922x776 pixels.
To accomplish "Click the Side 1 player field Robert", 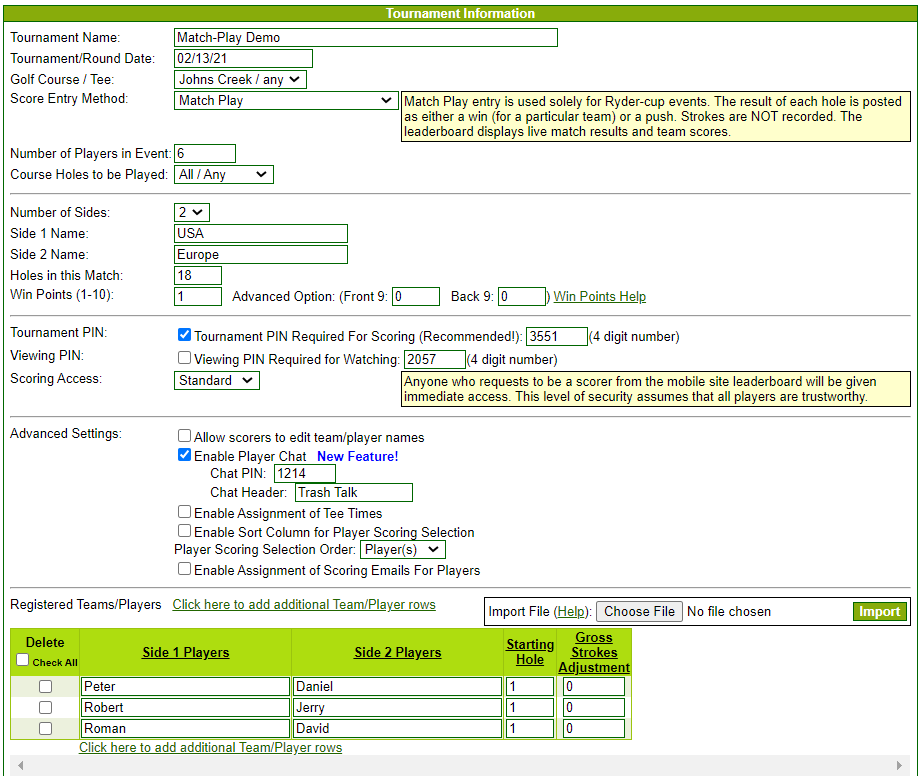I will coord(185,708).
